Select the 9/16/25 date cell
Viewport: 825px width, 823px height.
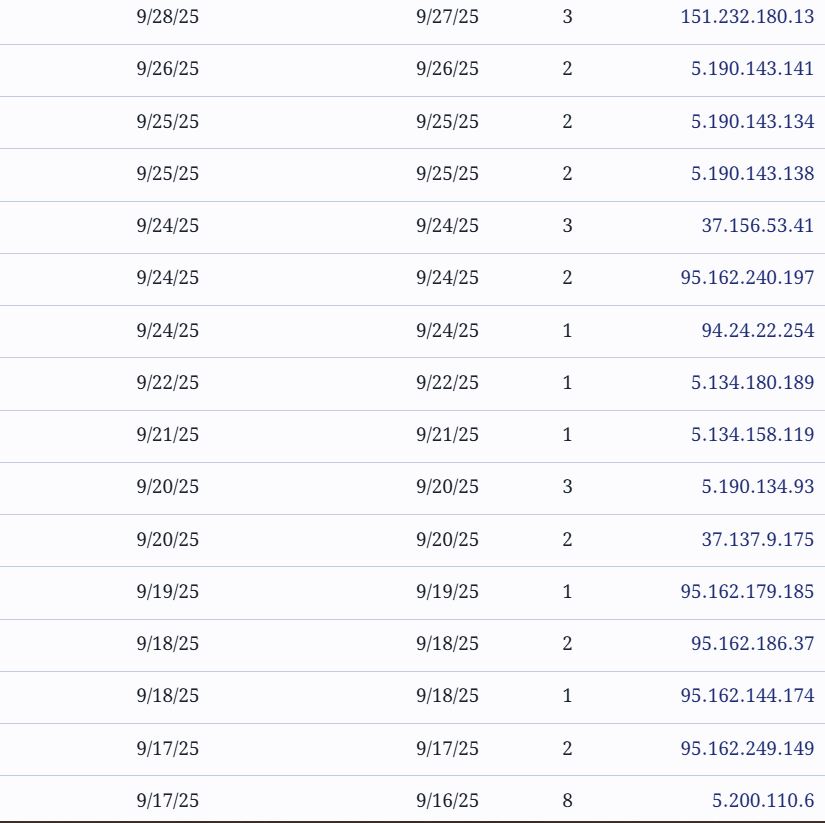coord(447,800)
